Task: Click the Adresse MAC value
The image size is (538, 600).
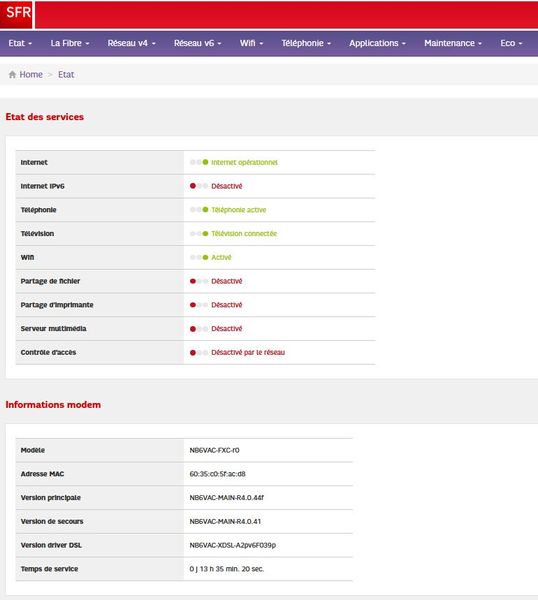Action: 217,474
